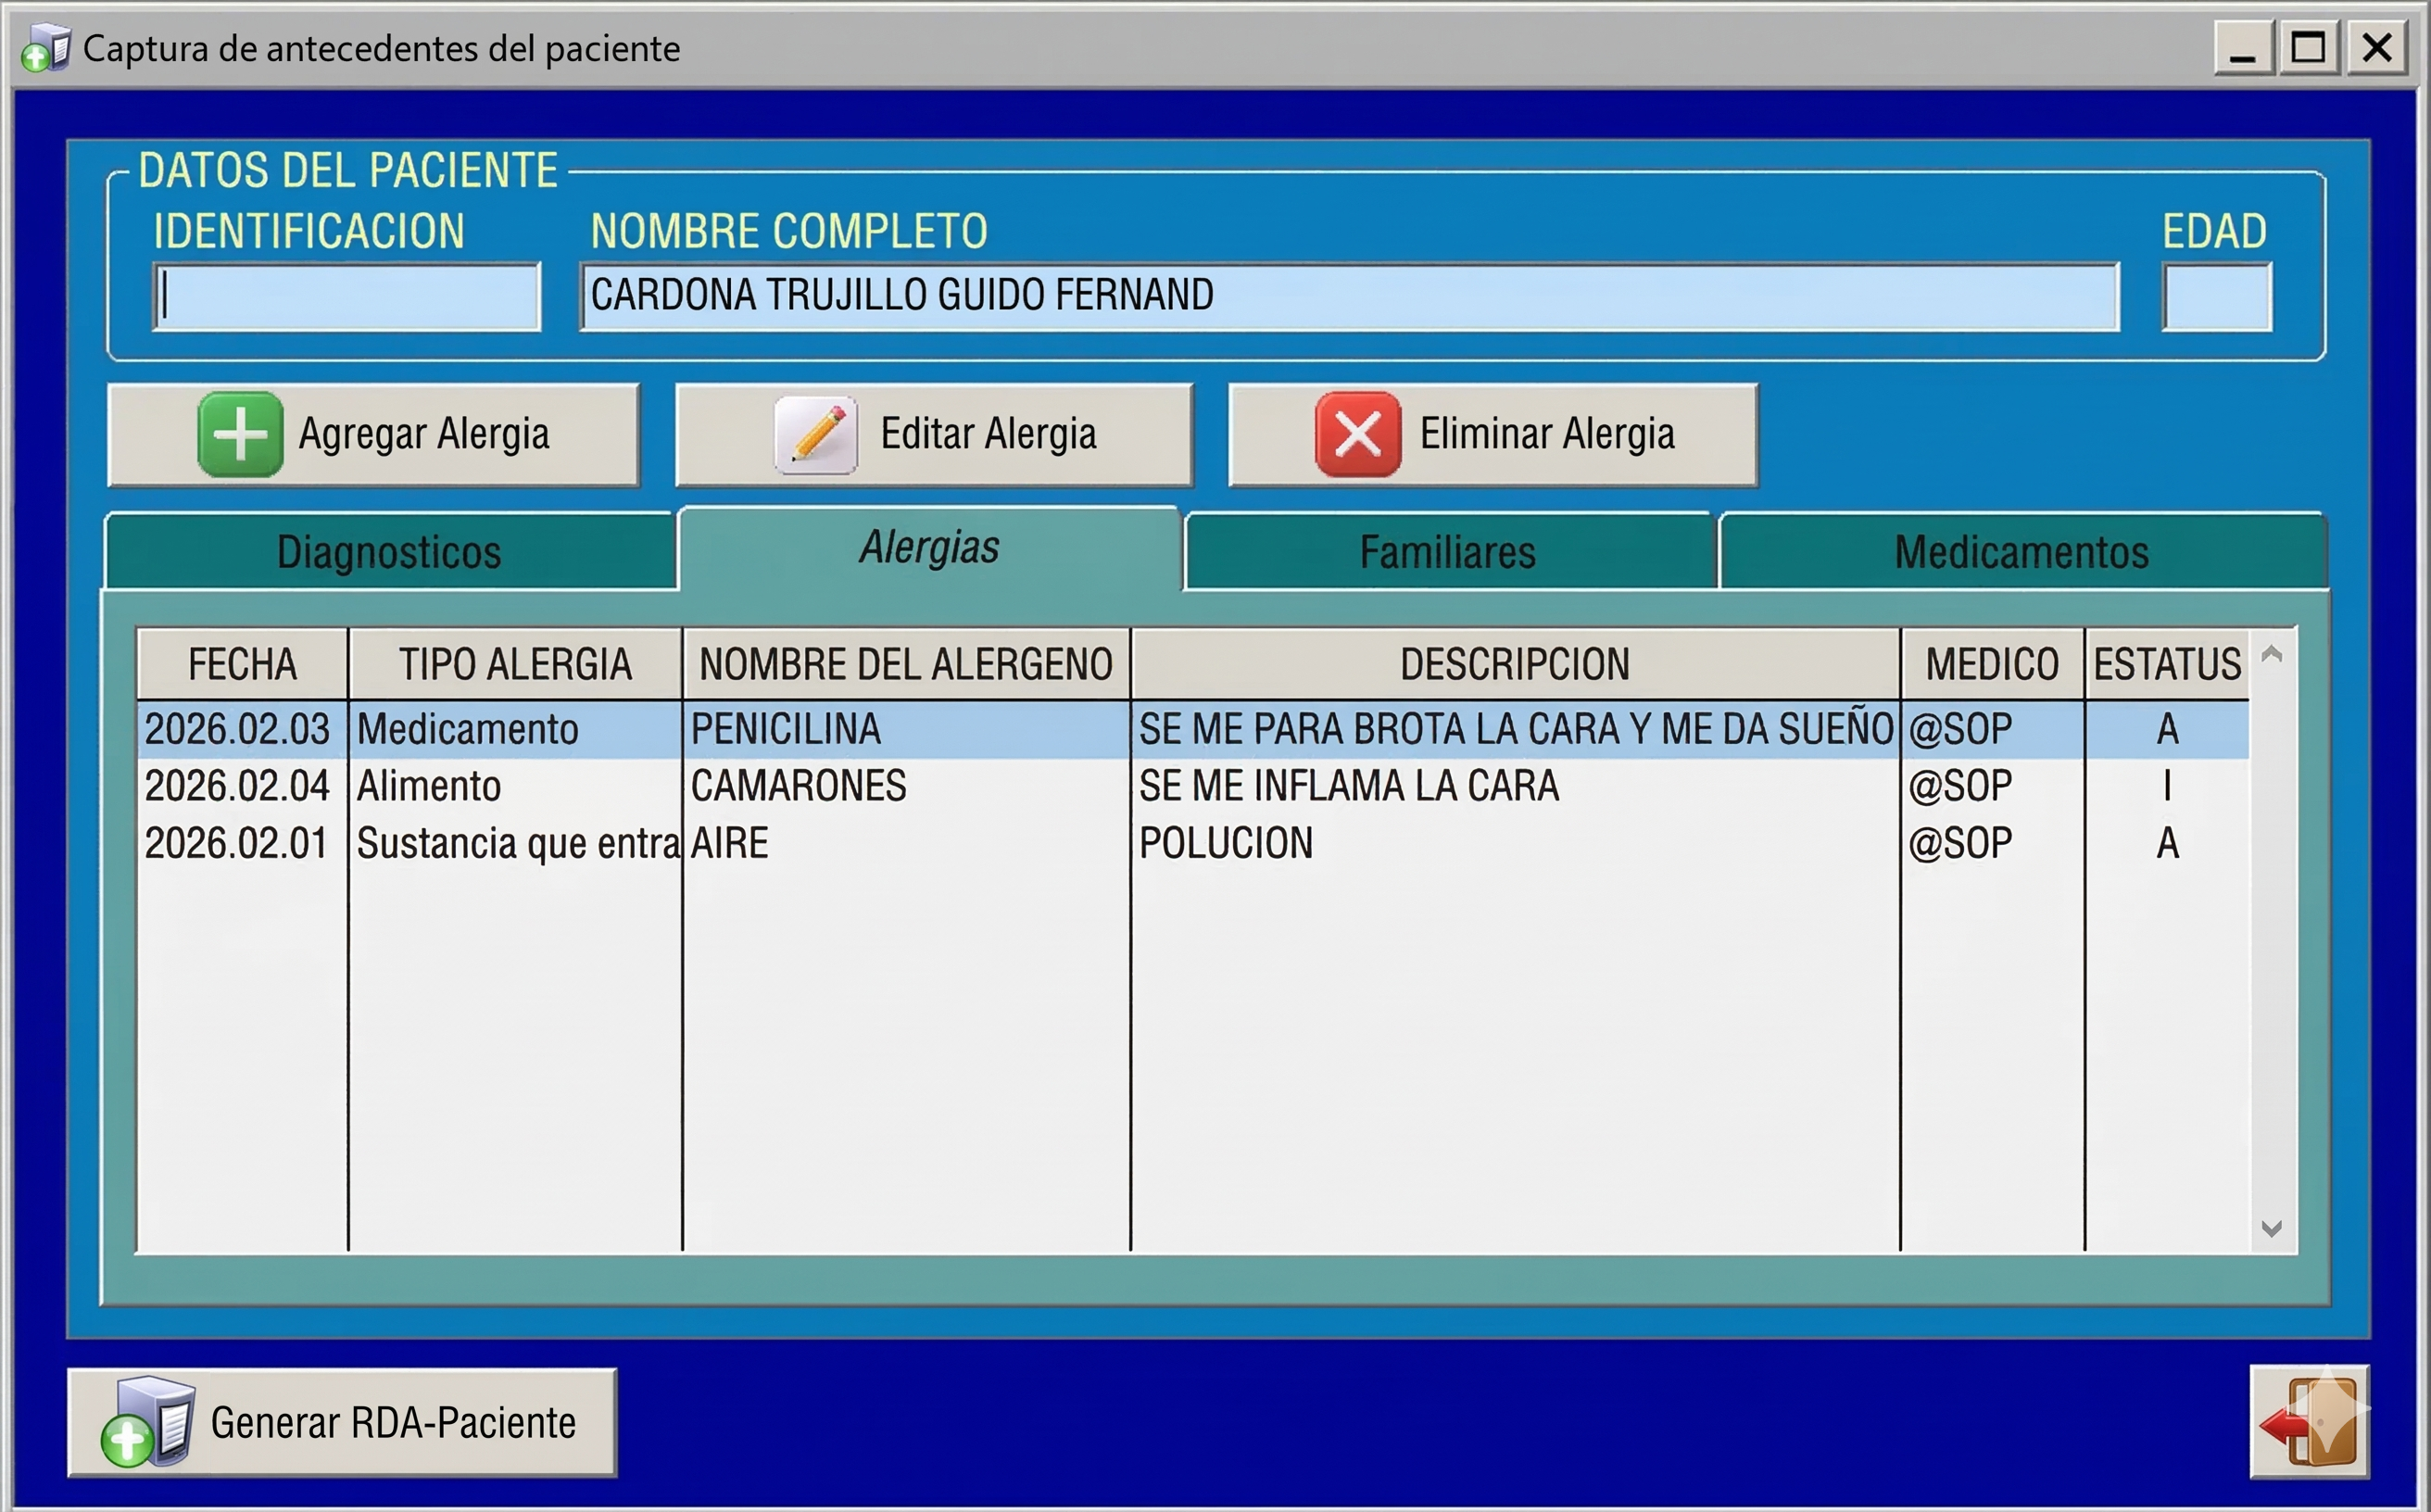The height and width of the screenshot is (1512, 2431).
Task: Click the title bar application icon
Action: 46,48
